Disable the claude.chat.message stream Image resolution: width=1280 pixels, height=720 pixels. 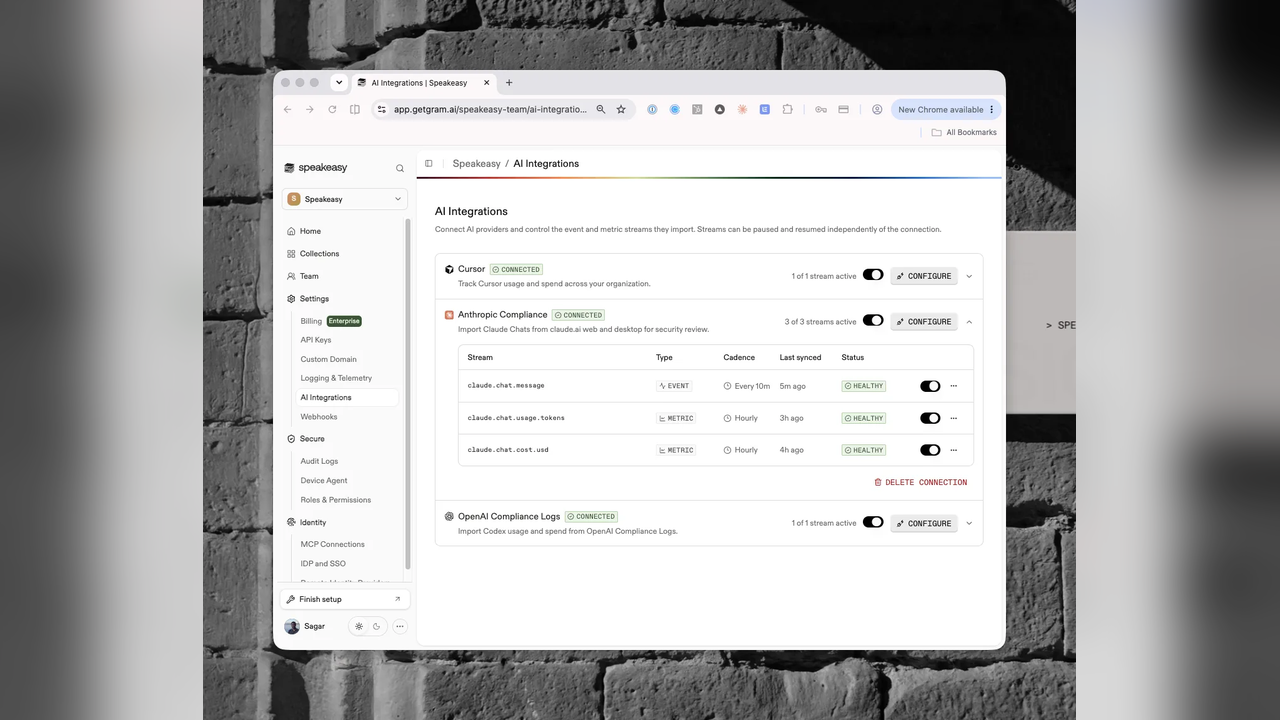pyautogui.click(x=930, y=386)
